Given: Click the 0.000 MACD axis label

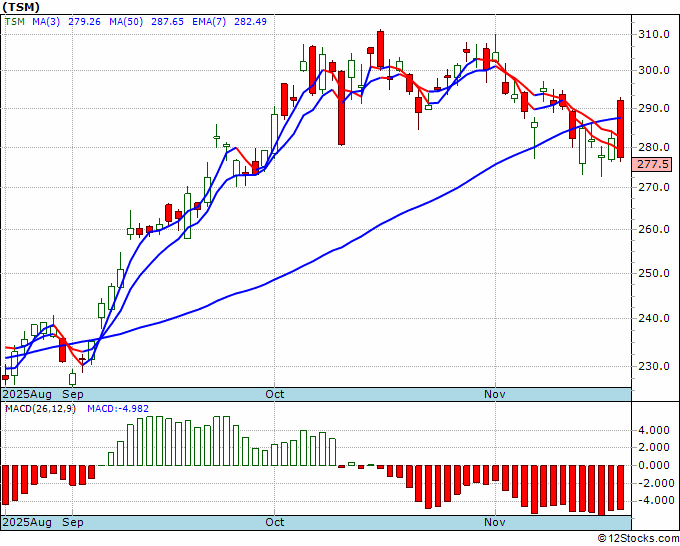Looking at the screenshot, I should pyautogui.click(x=653, y=465).
